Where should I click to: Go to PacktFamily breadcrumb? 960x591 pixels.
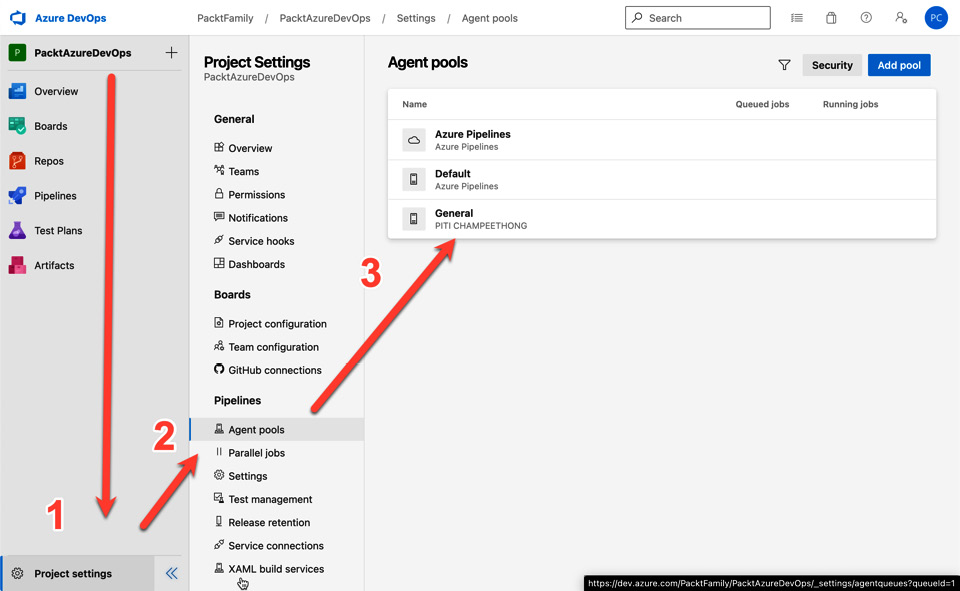point(225,18)
